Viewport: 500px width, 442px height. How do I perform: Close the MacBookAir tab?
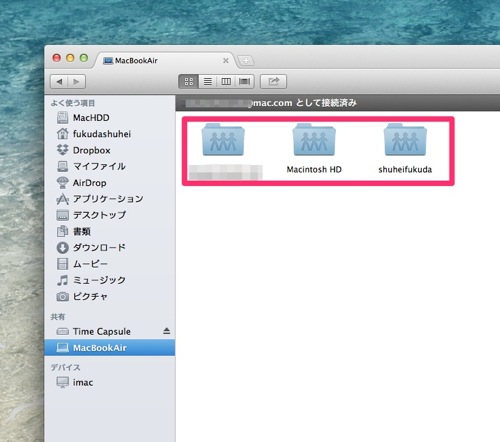point(226,61)
